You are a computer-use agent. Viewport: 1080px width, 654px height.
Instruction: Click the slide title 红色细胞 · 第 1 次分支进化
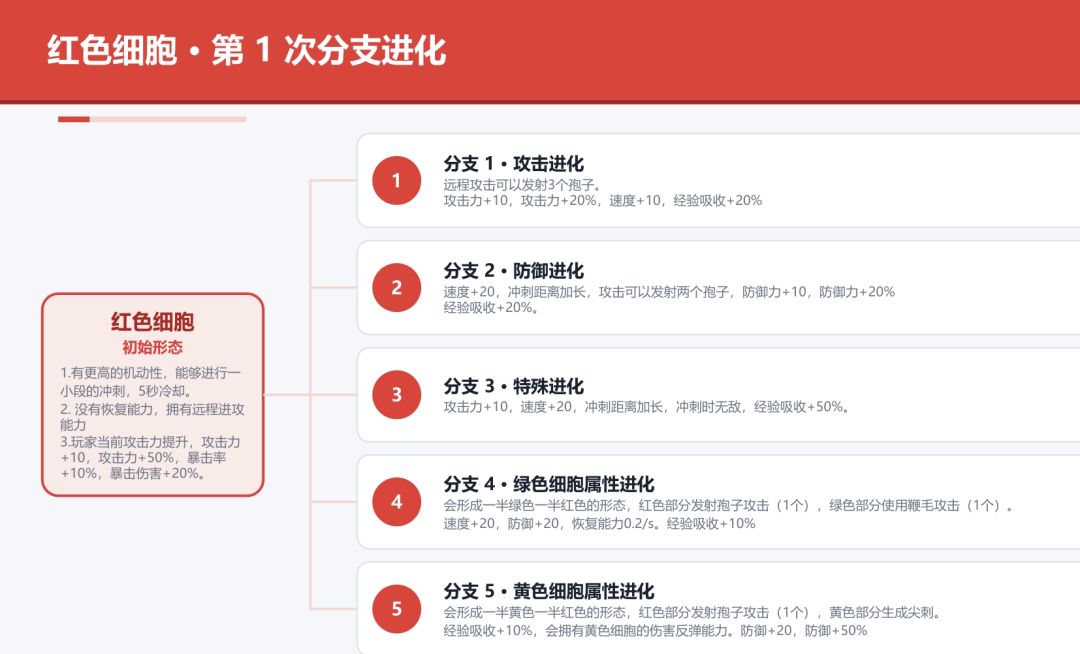[x=247, y=51]
